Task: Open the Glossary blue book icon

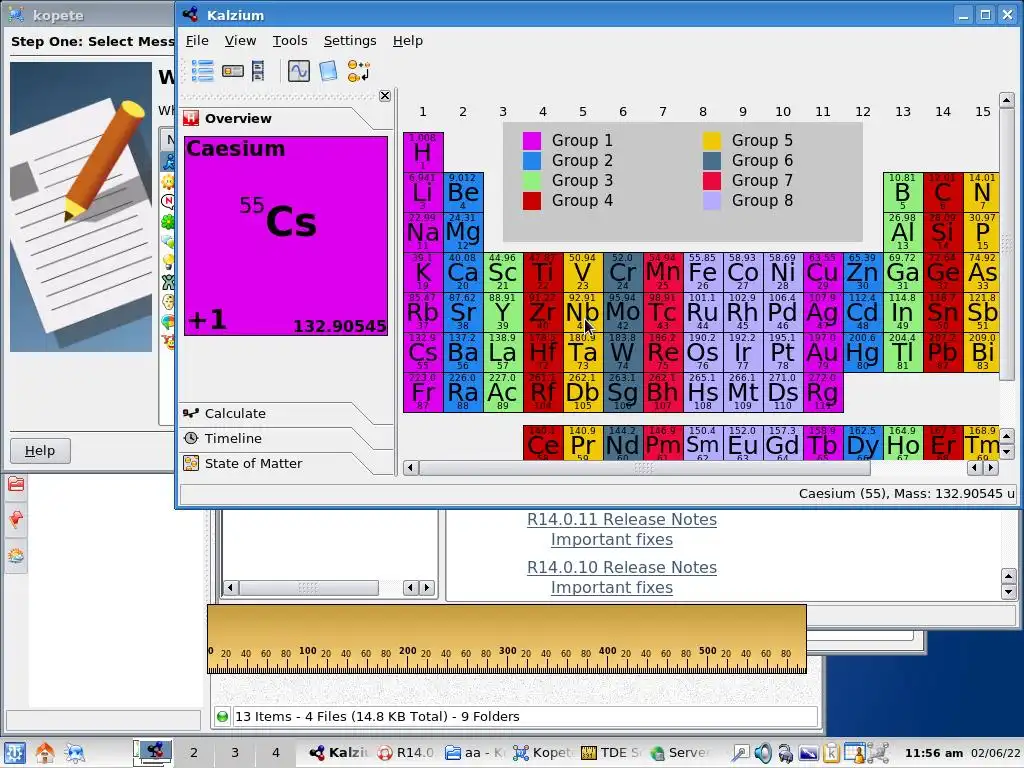Action: click(x=328, y=71)
